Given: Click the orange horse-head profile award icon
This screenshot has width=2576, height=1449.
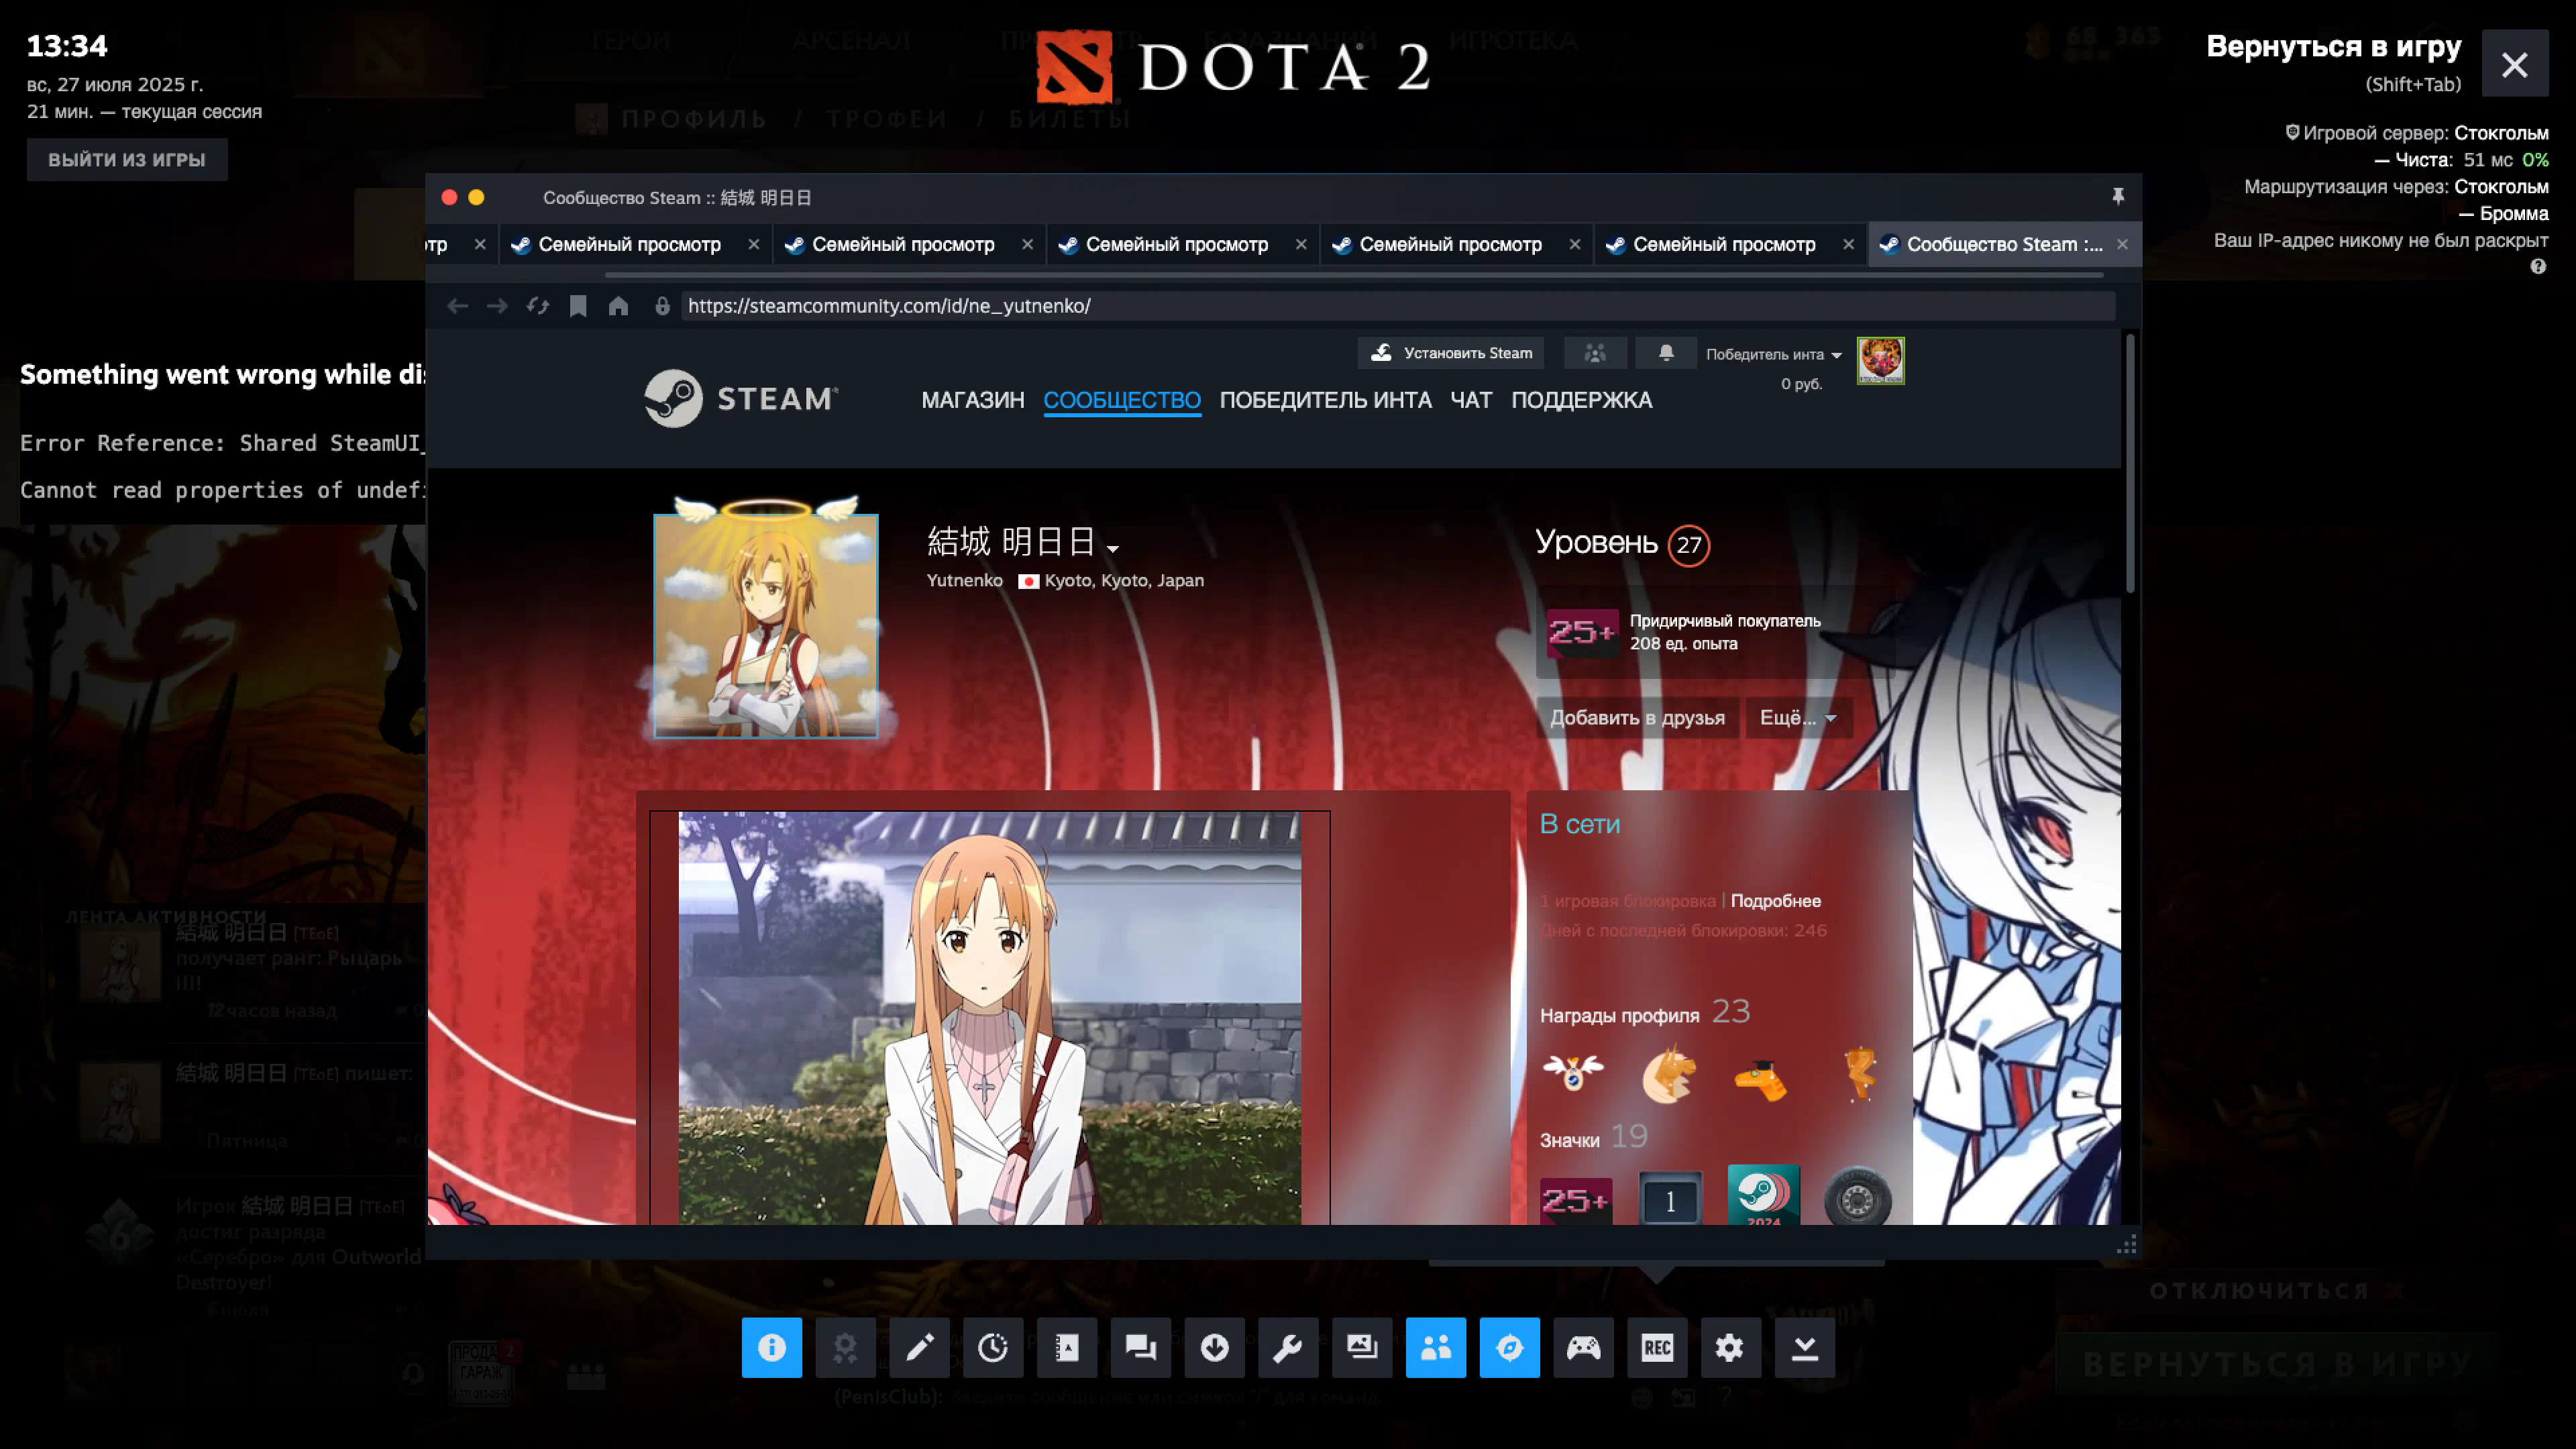Looking at the screenshot, I should [1668, 1075].
